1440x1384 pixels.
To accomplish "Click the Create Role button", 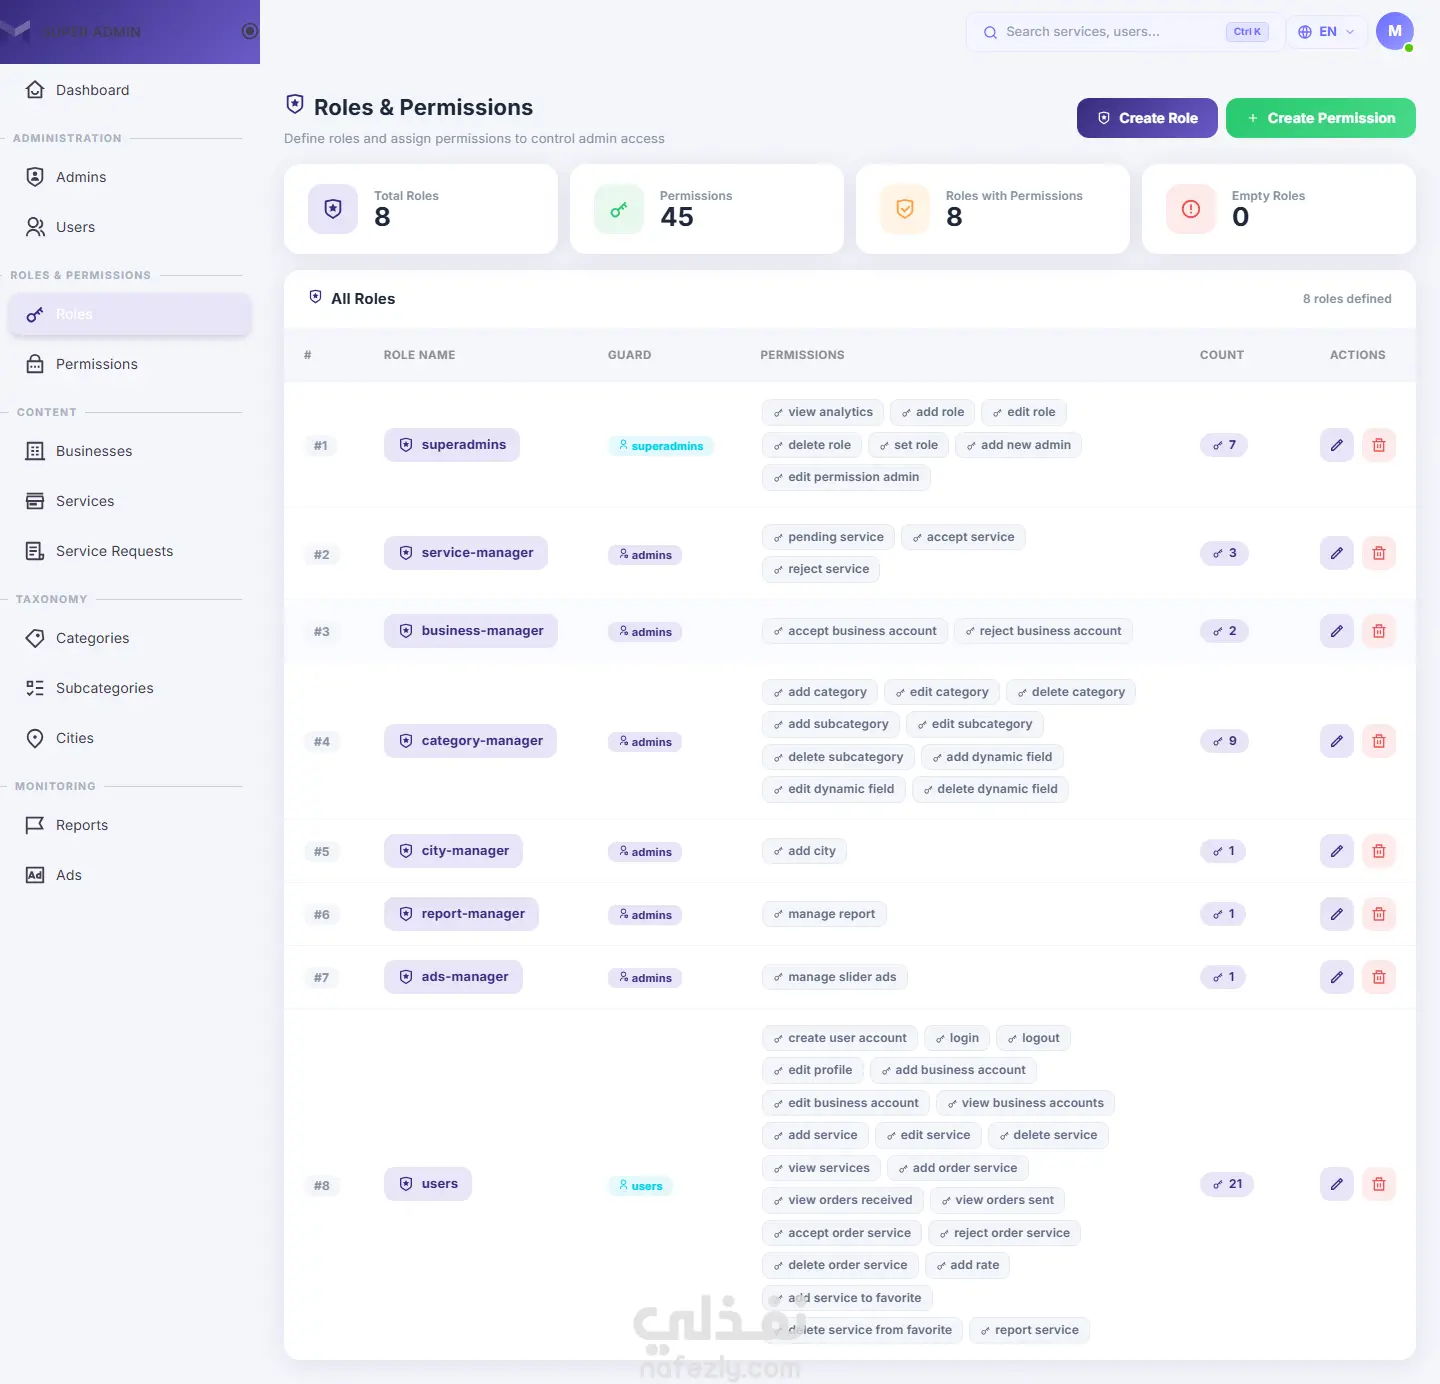I will 1147,118.
